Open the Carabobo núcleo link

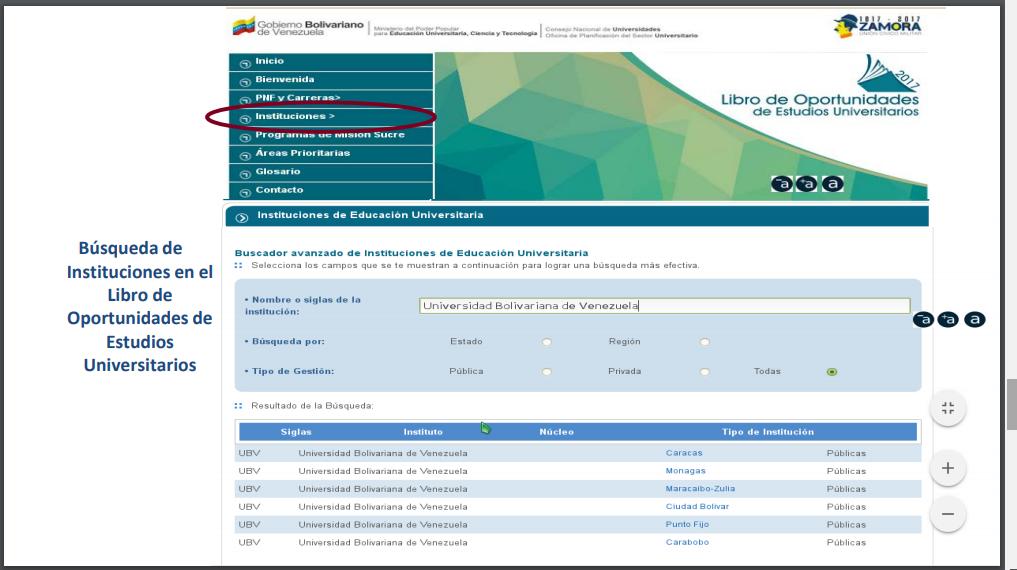click(687, 542)
